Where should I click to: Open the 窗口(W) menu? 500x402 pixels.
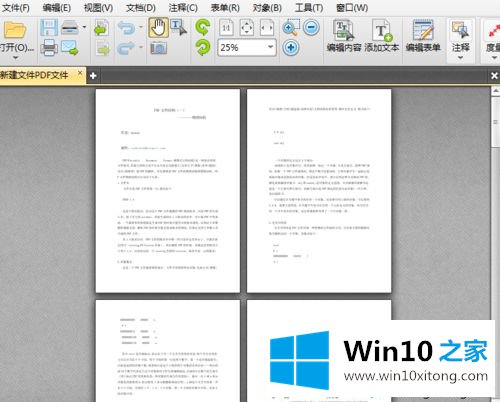[x=352, y=7]
